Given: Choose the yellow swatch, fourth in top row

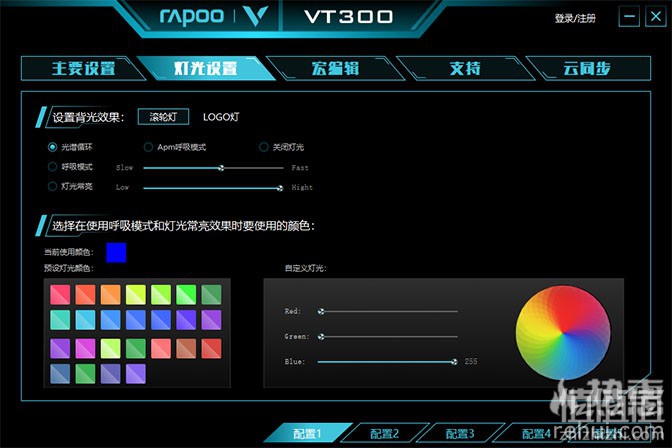Looking at the screenshot, I should tap(136, 295).
